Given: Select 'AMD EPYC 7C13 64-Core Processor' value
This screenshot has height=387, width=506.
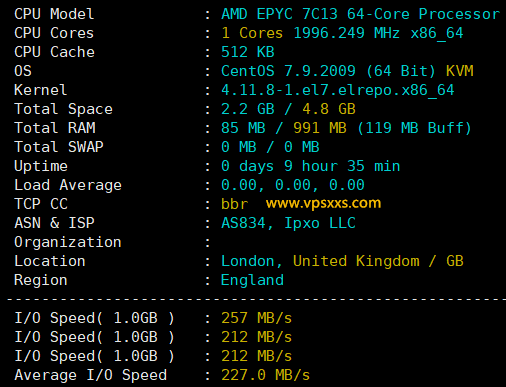Looking at the screenshot, I should tap(360, 14).
